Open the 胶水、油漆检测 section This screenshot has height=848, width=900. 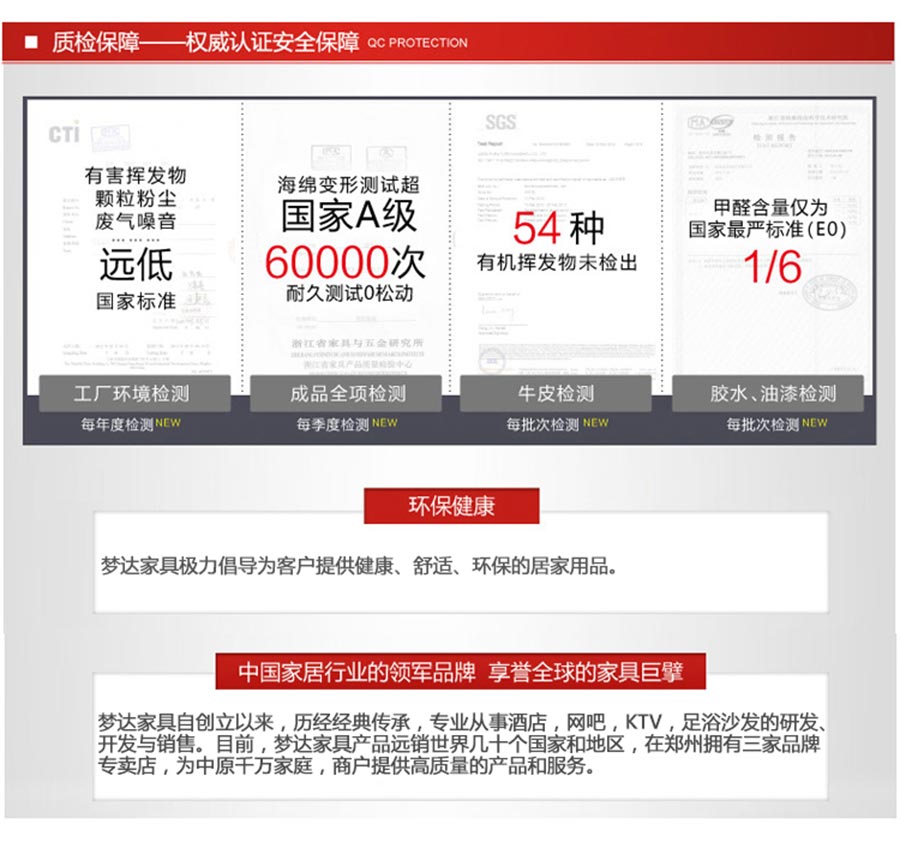click(772, 393)
